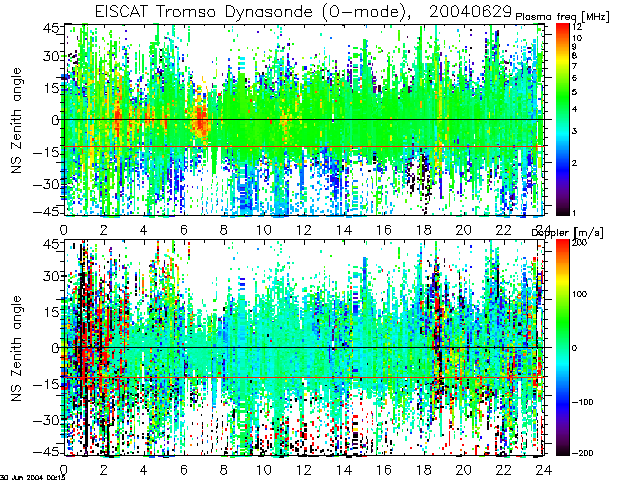Click the 4 tick on plasma frequency scale
This screenshot has width=640, height=480.
pyautogui.click(x=574, y=109)
